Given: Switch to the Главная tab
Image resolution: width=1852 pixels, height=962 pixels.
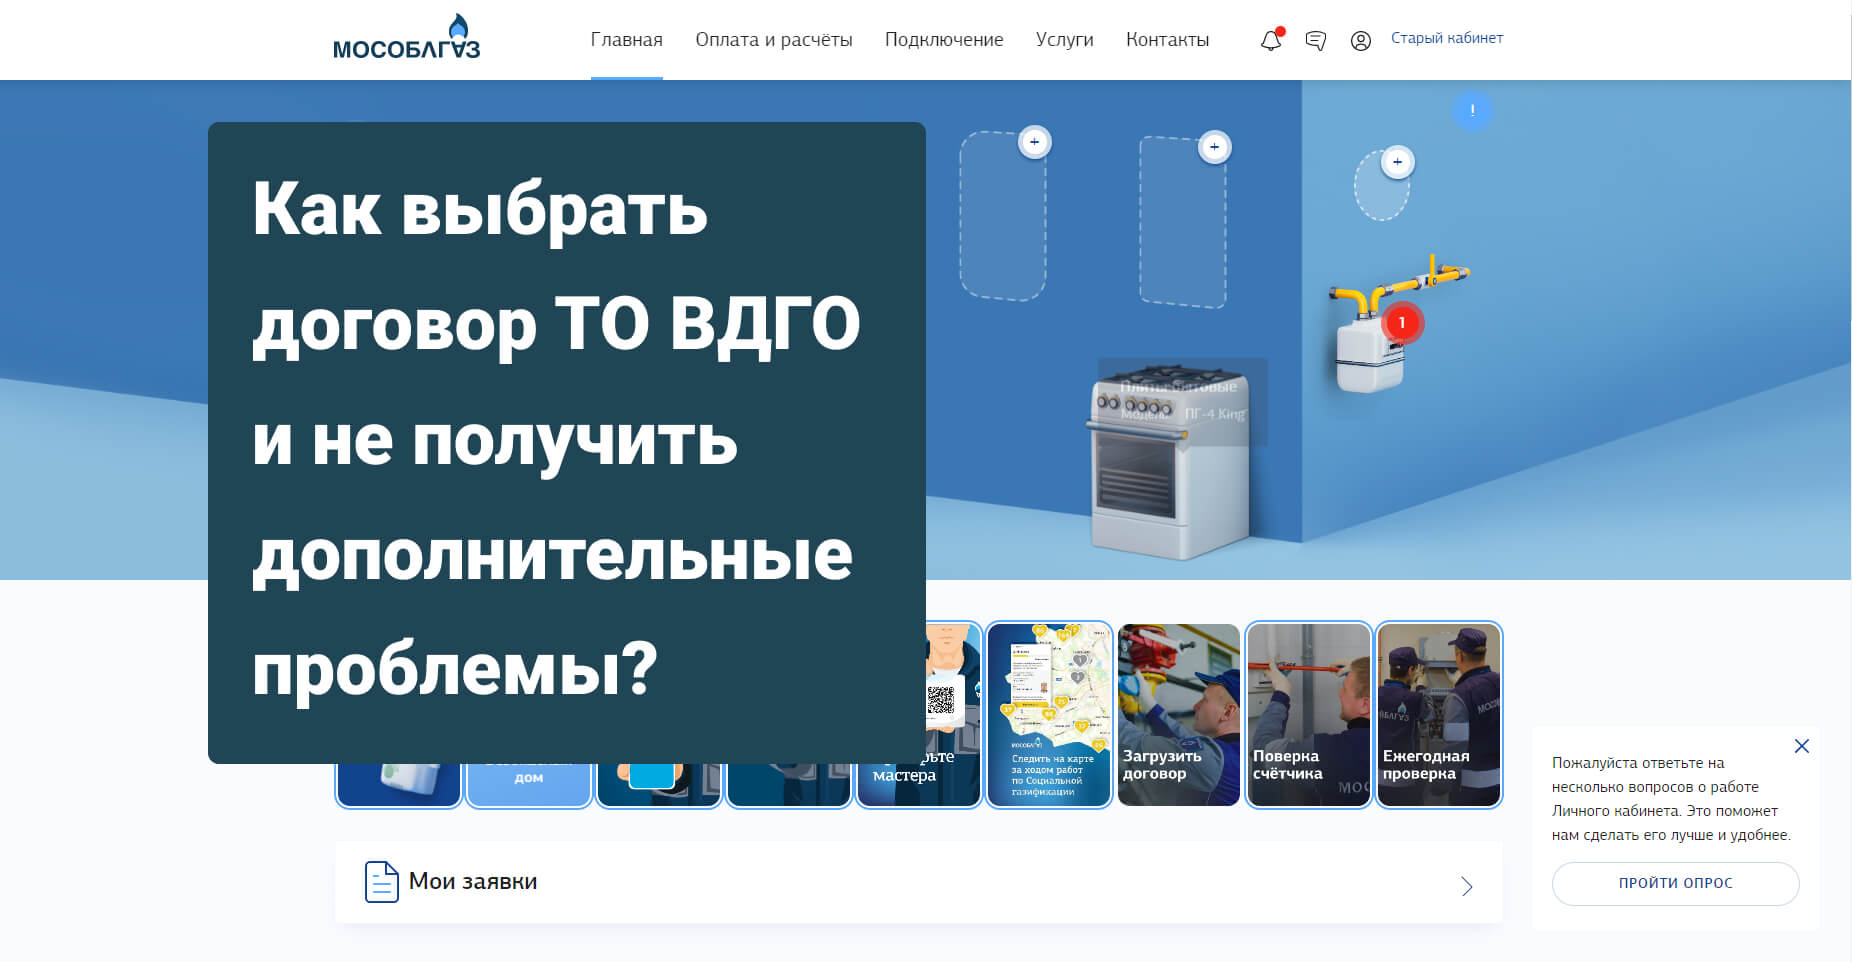Looking at the screenshot, I should [x=626, y=40].
